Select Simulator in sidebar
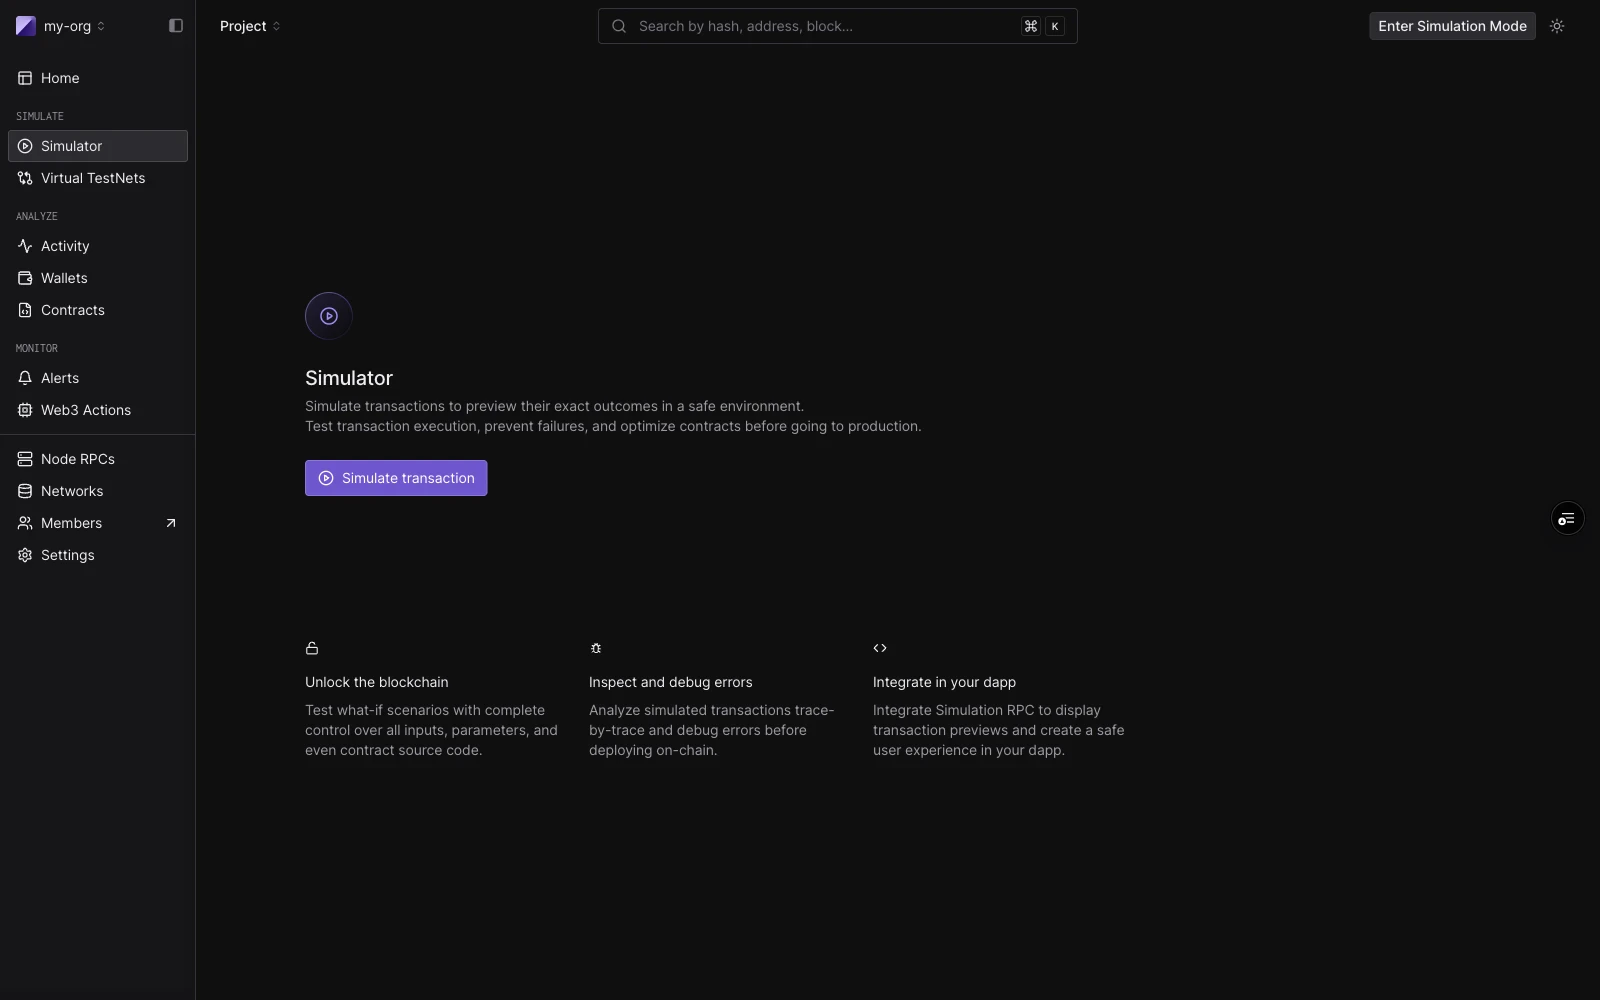The image size is (1600, 1000). 98,146
